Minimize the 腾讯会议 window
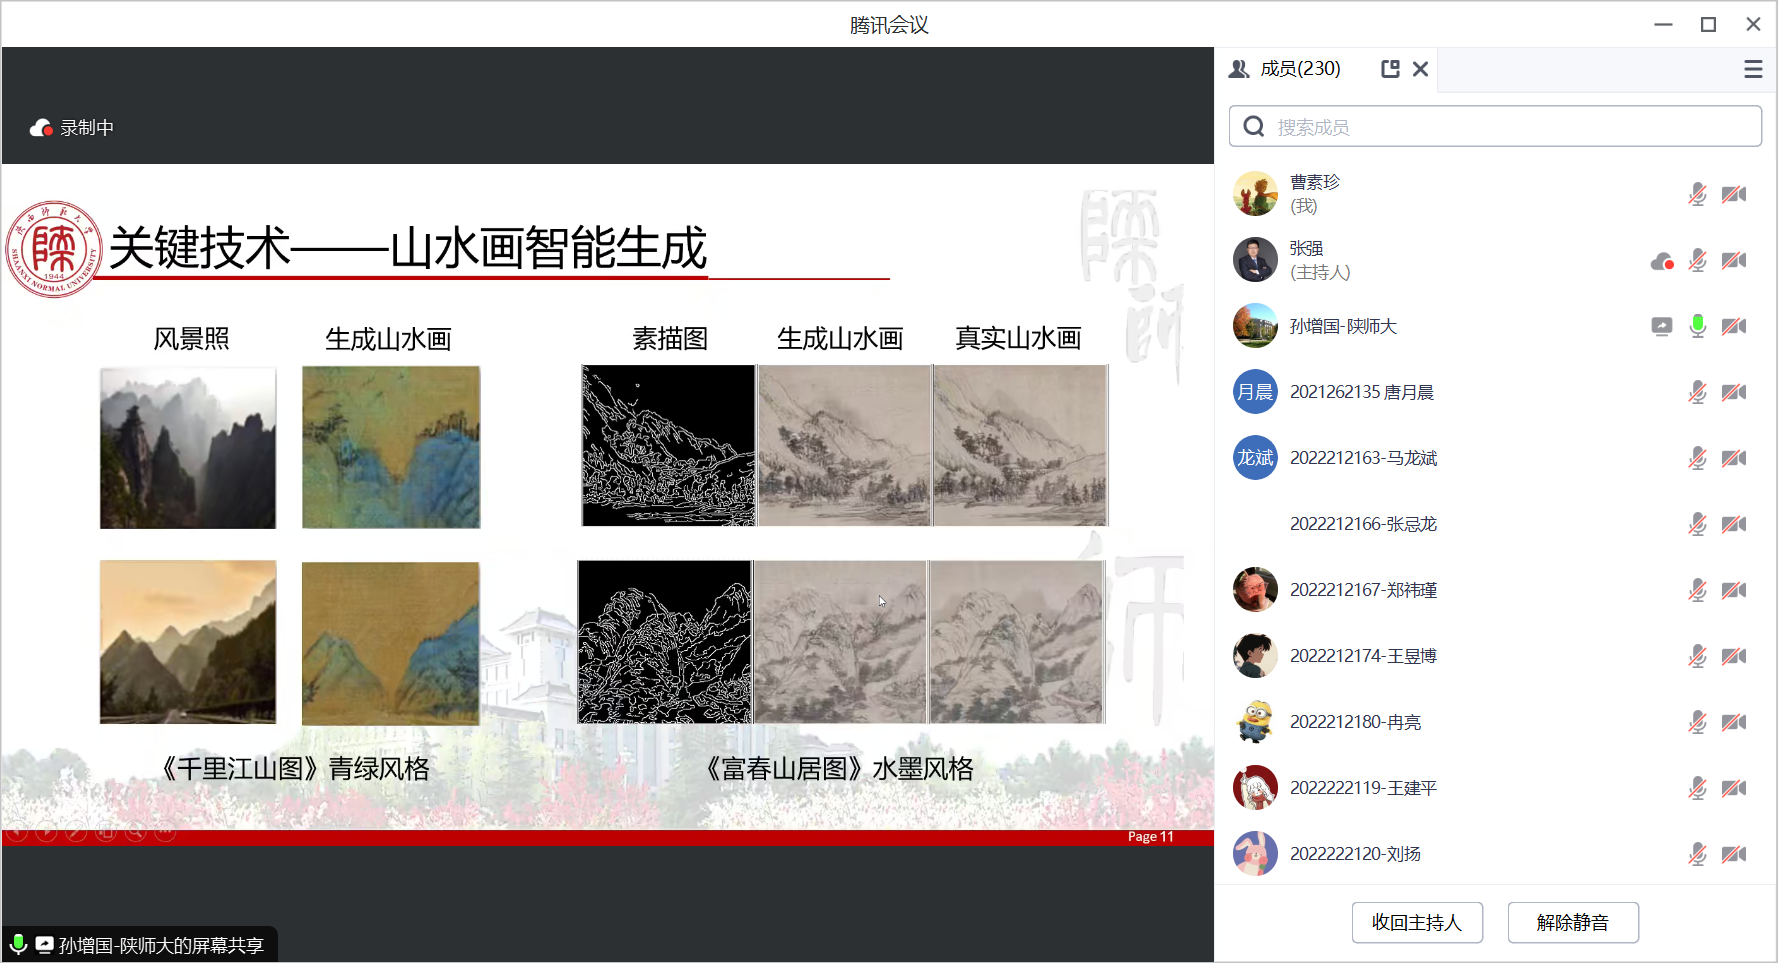This screenshot has width=1778, height=963. pos(1663,24)
